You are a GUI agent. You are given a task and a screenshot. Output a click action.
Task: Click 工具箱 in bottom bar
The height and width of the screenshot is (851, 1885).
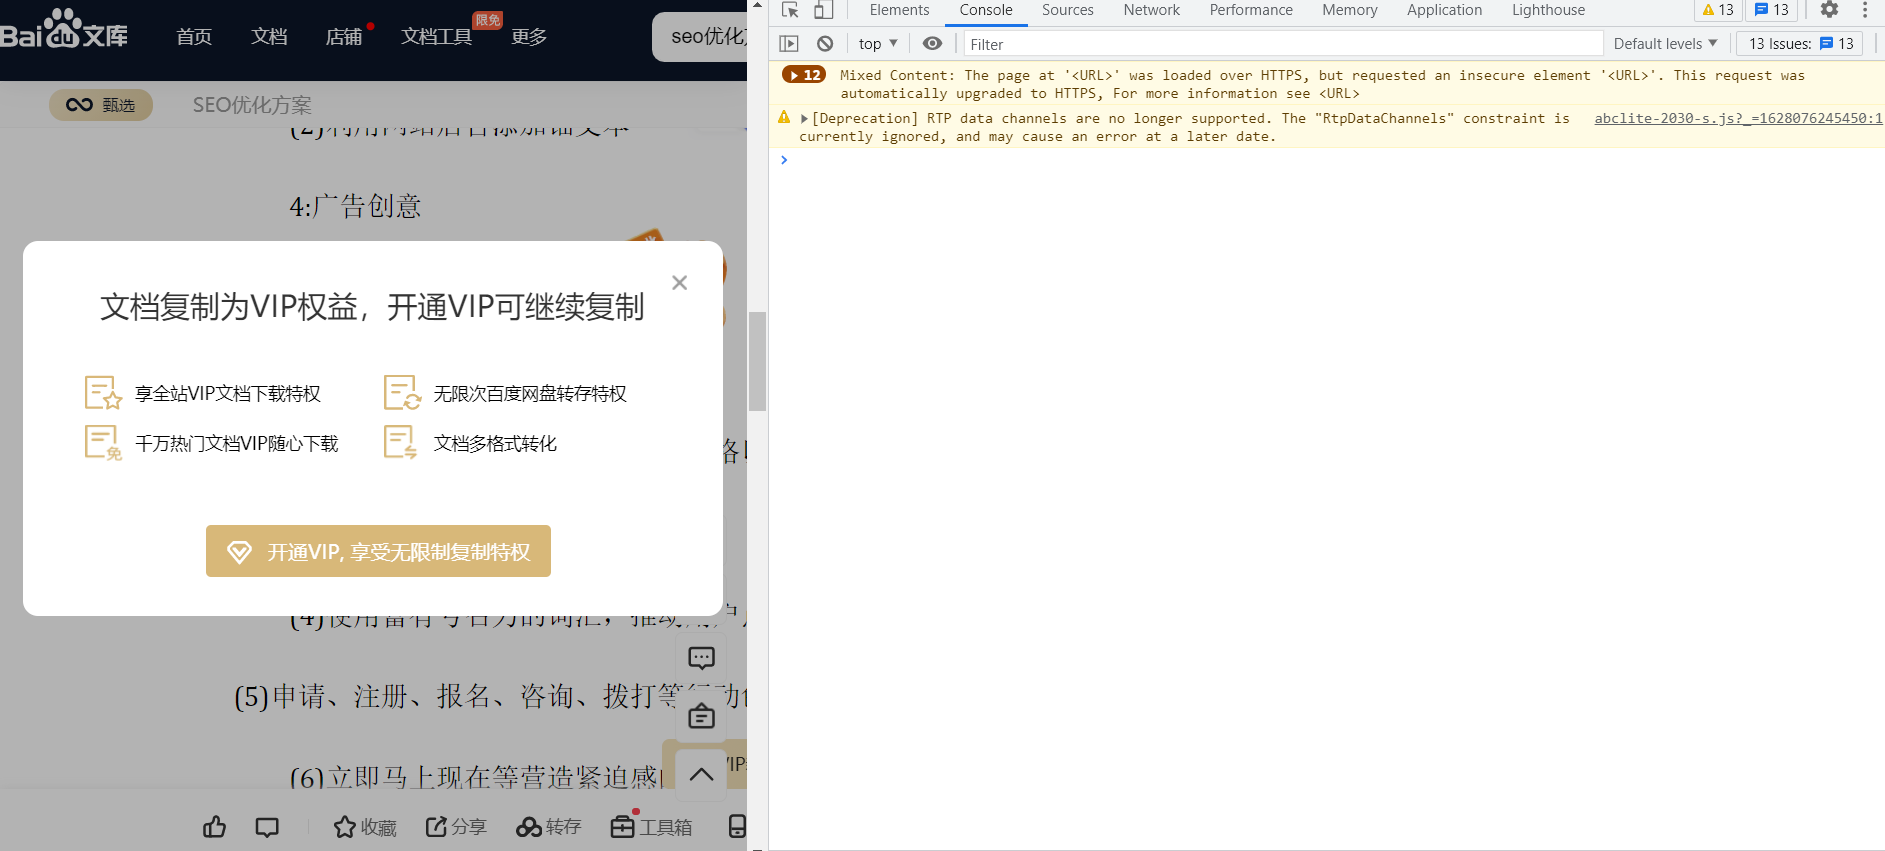(x=651, y=827)
